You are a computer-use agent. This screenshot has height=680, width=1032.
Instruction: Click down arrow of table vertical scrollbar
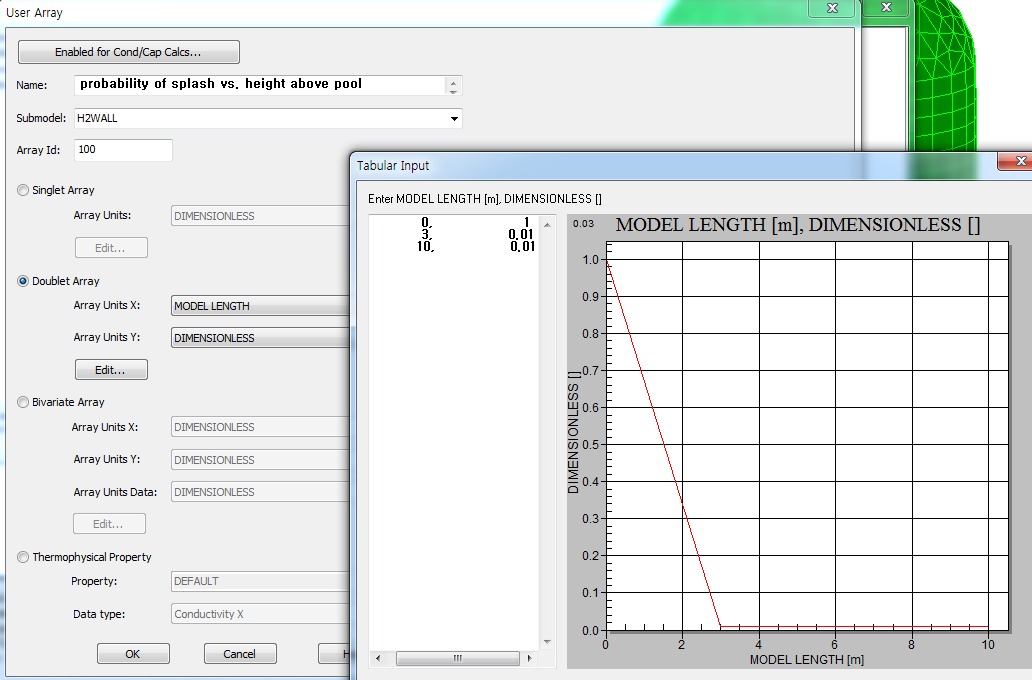coord(546,642)
